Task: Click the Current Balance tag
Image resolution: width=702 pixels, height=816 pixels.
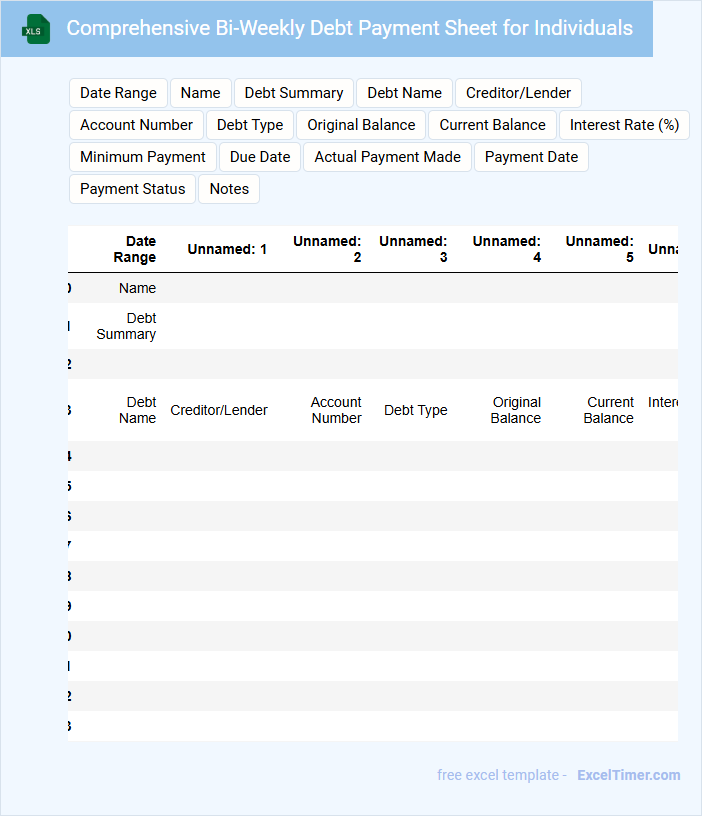Action: coord(492,125)
